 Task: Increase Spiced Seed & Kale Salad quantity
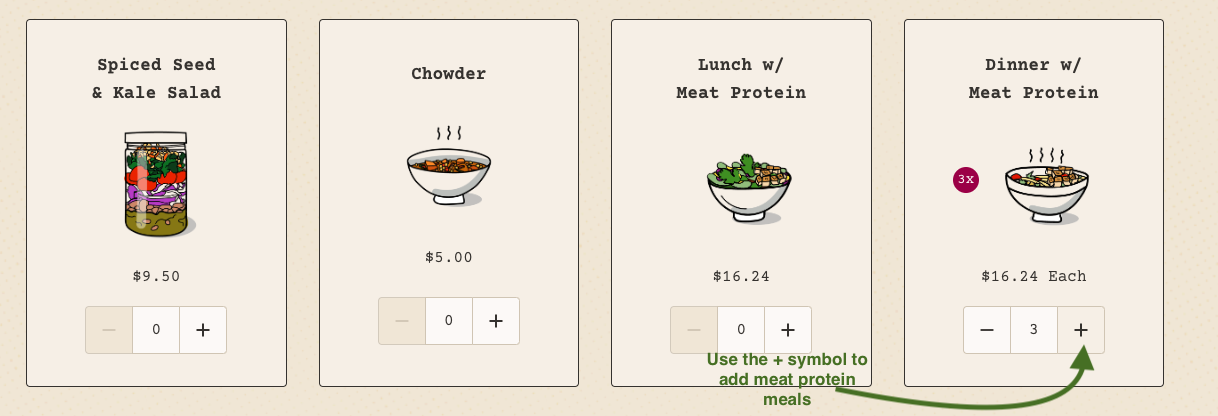pos(203,330)
